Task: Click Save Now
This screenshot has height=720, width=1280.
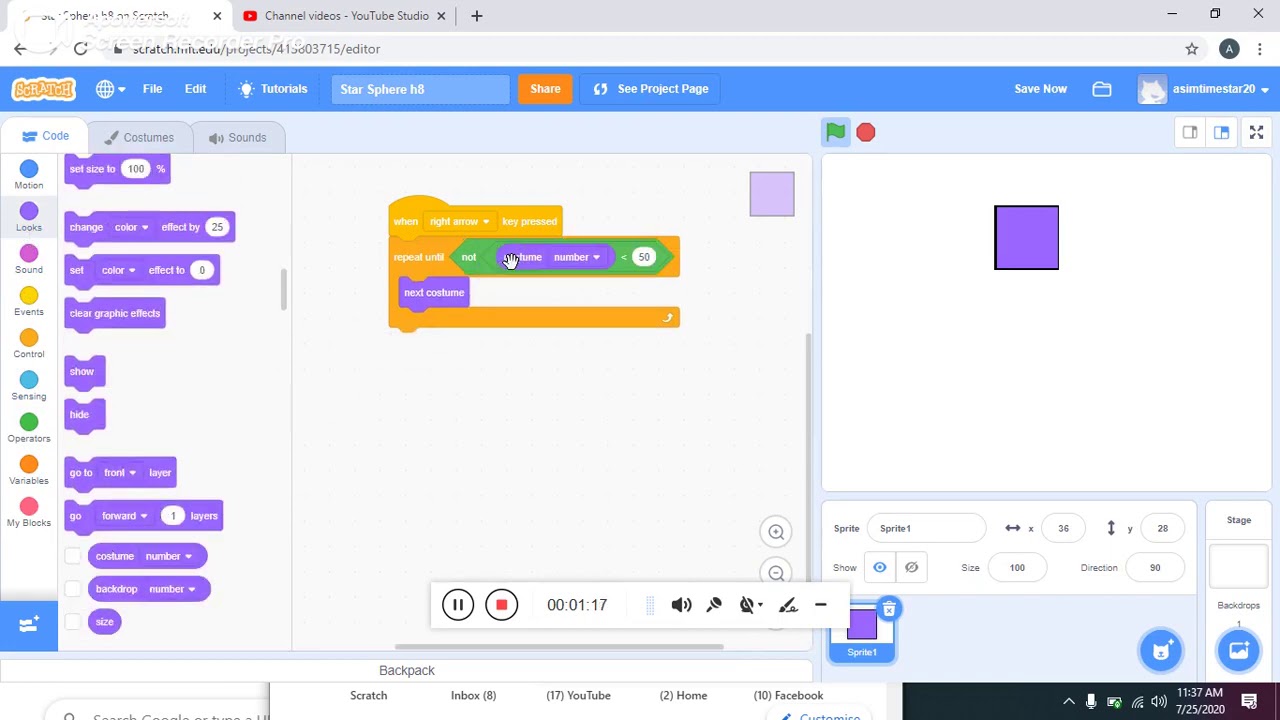Action: pyautogui.click(x=1040, y=89)
